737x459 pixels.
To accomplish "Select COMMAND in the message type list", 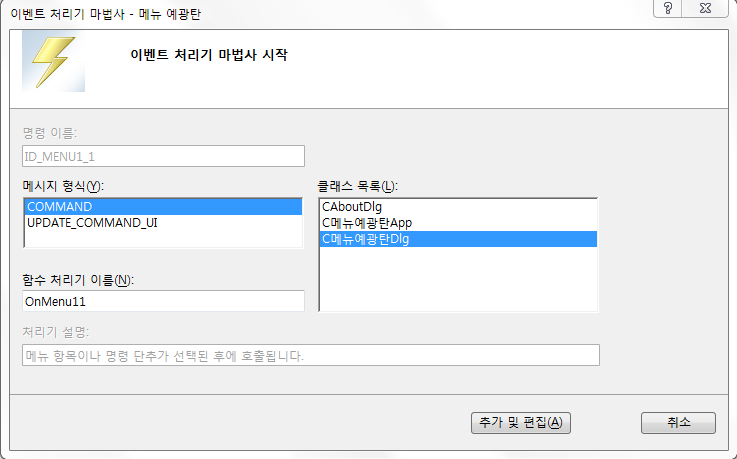I will pos(60,207).
